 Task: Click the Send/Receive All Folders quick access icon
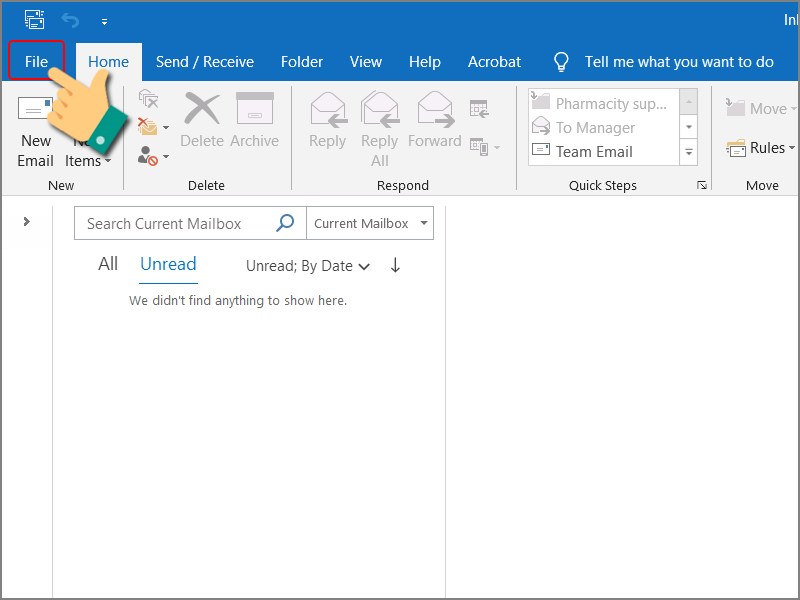pos(34,20)
